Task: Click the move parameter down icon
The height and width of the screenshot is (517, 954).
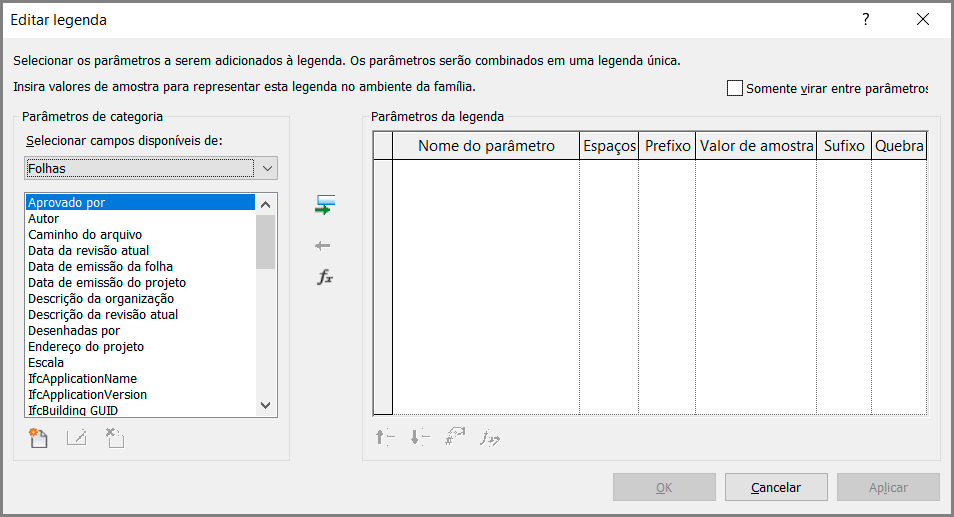Action: click(419, 437)
